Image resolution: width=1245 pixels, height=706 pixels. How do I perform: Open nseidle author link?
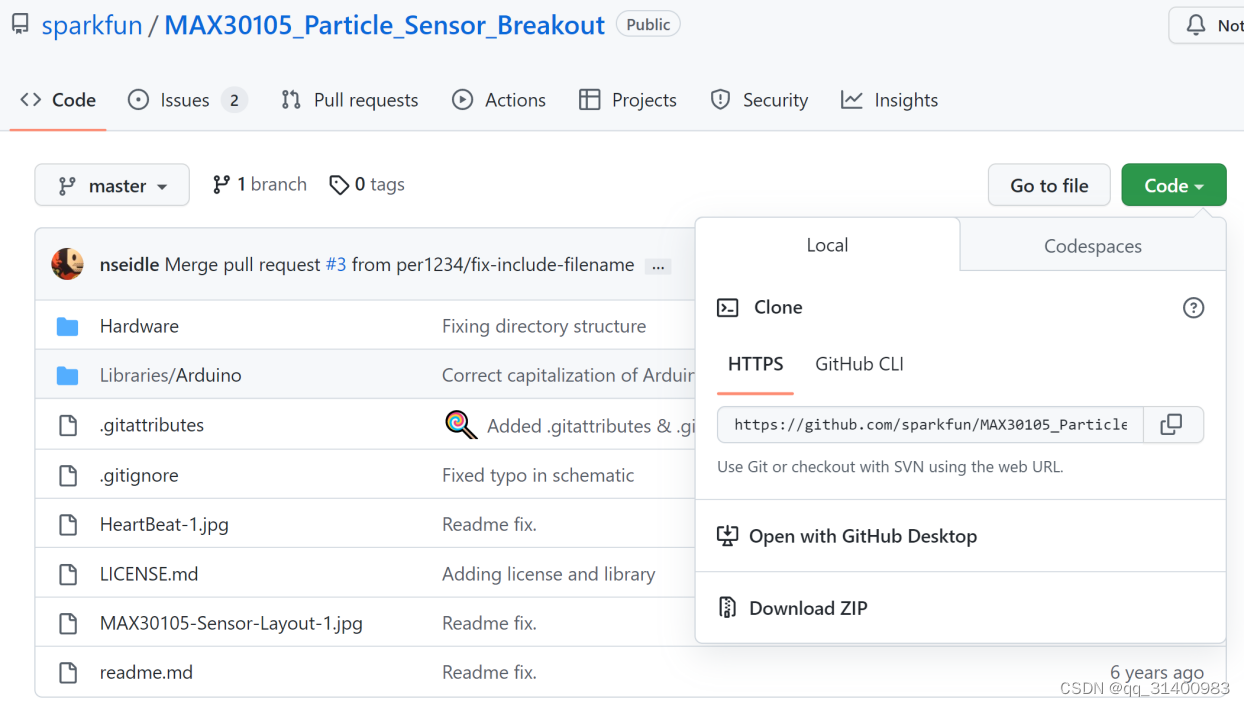(130, 265)
